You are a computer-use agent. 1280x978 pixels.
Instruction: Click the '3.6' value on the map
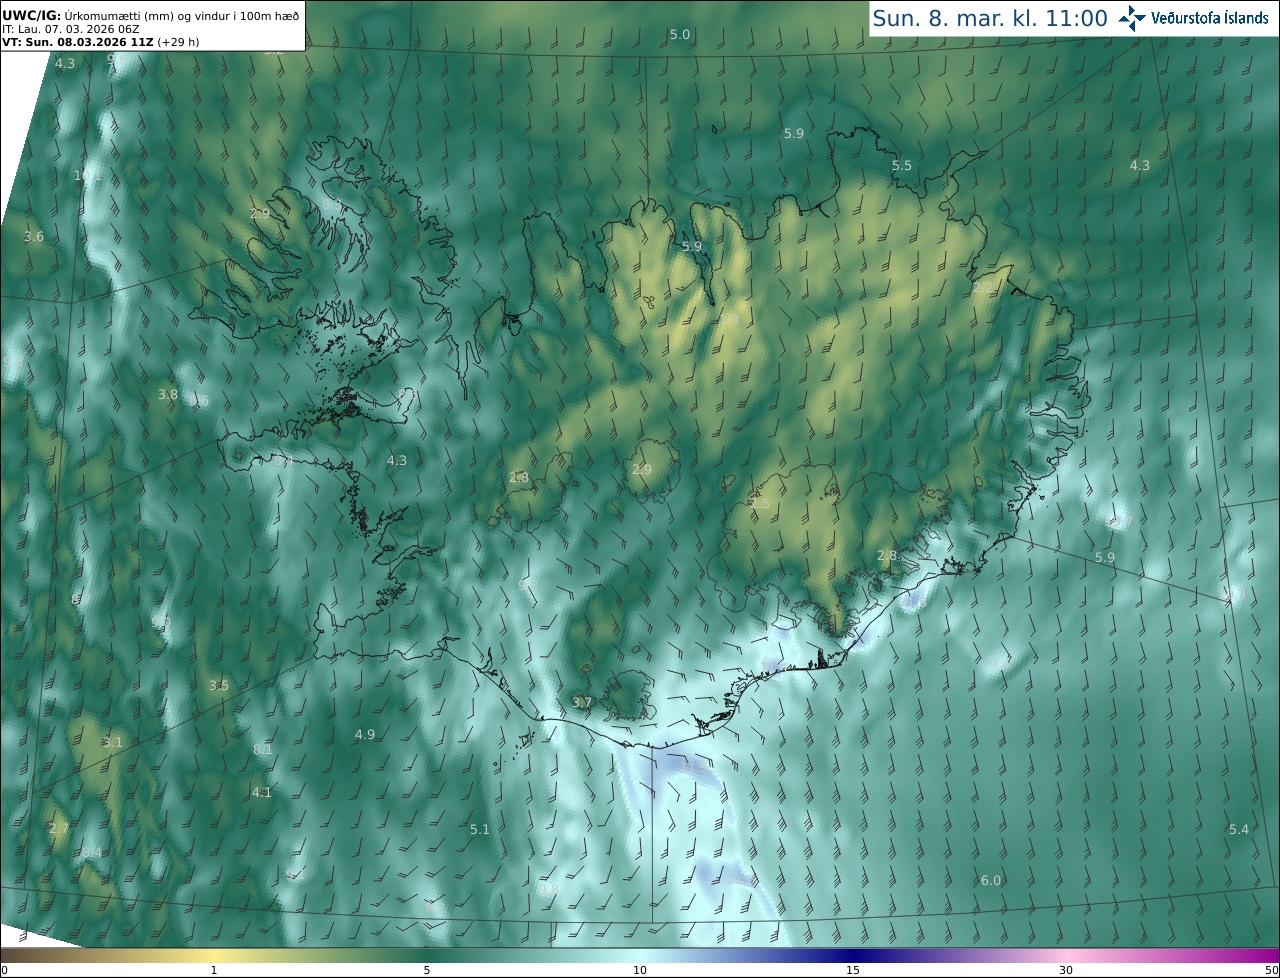(34, 237)
